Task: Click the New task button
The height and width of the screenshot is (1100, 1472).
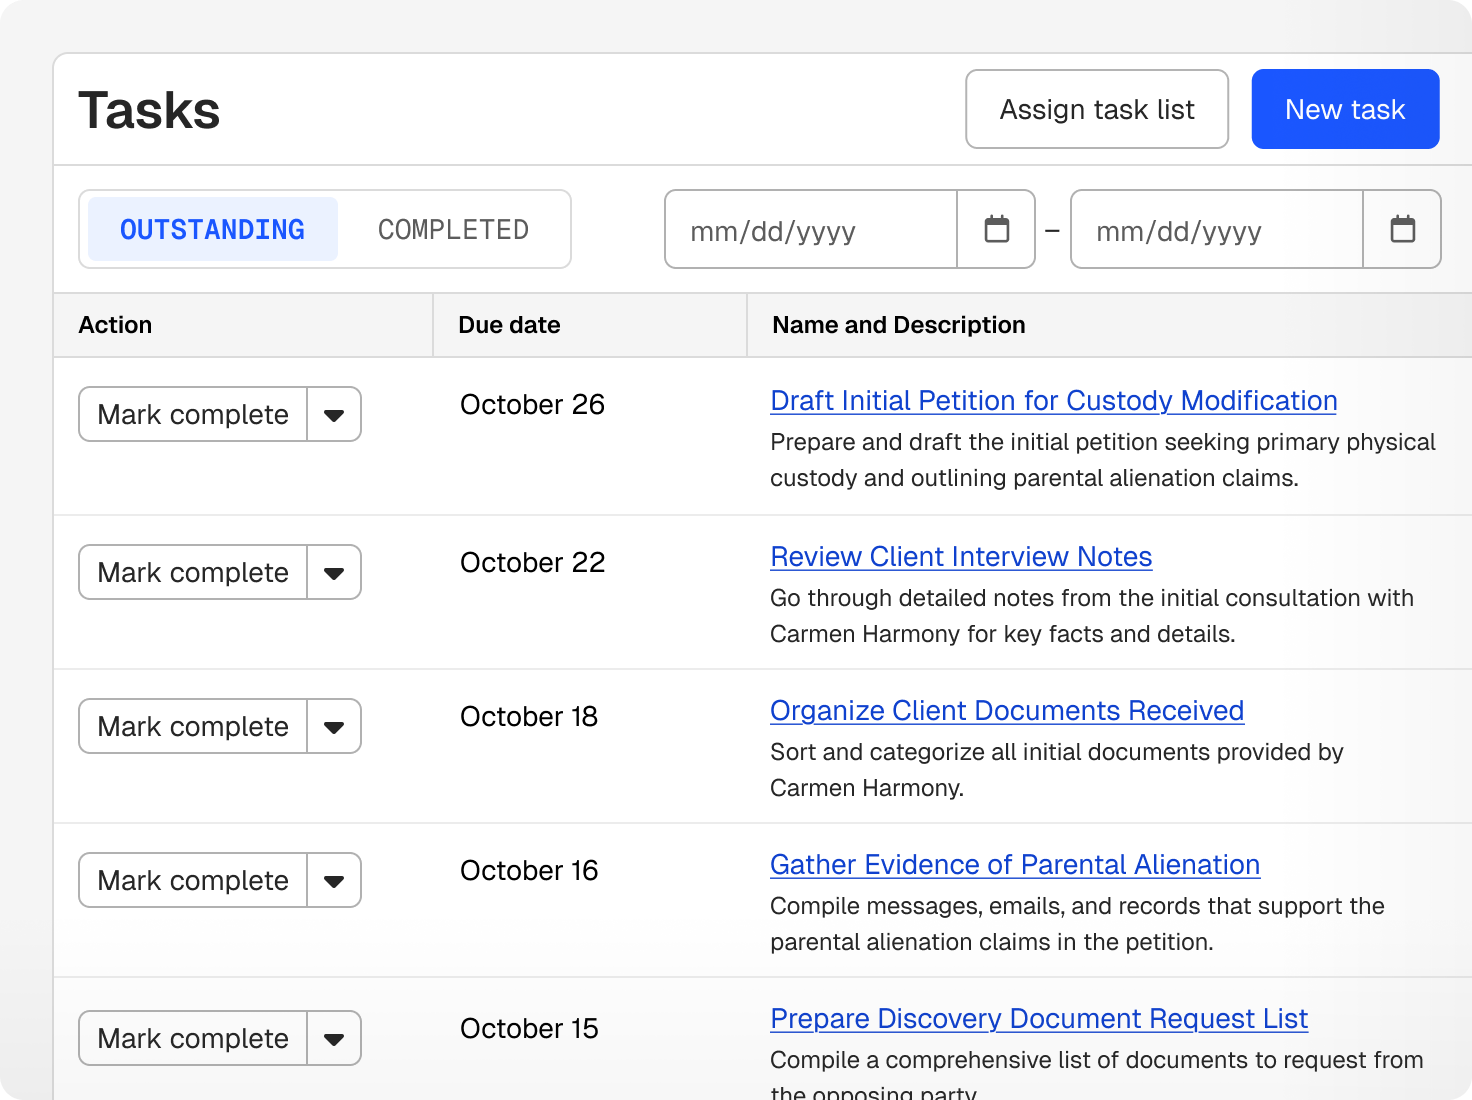Action: pos(1345,109)
